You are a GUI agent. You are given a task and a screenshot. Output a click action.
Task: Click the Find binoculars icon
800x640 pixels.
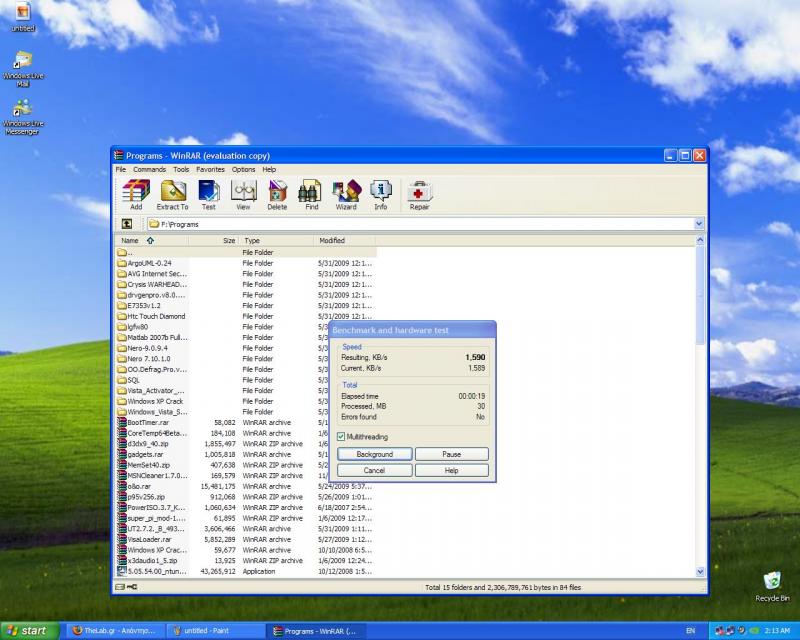coord(311,195)
